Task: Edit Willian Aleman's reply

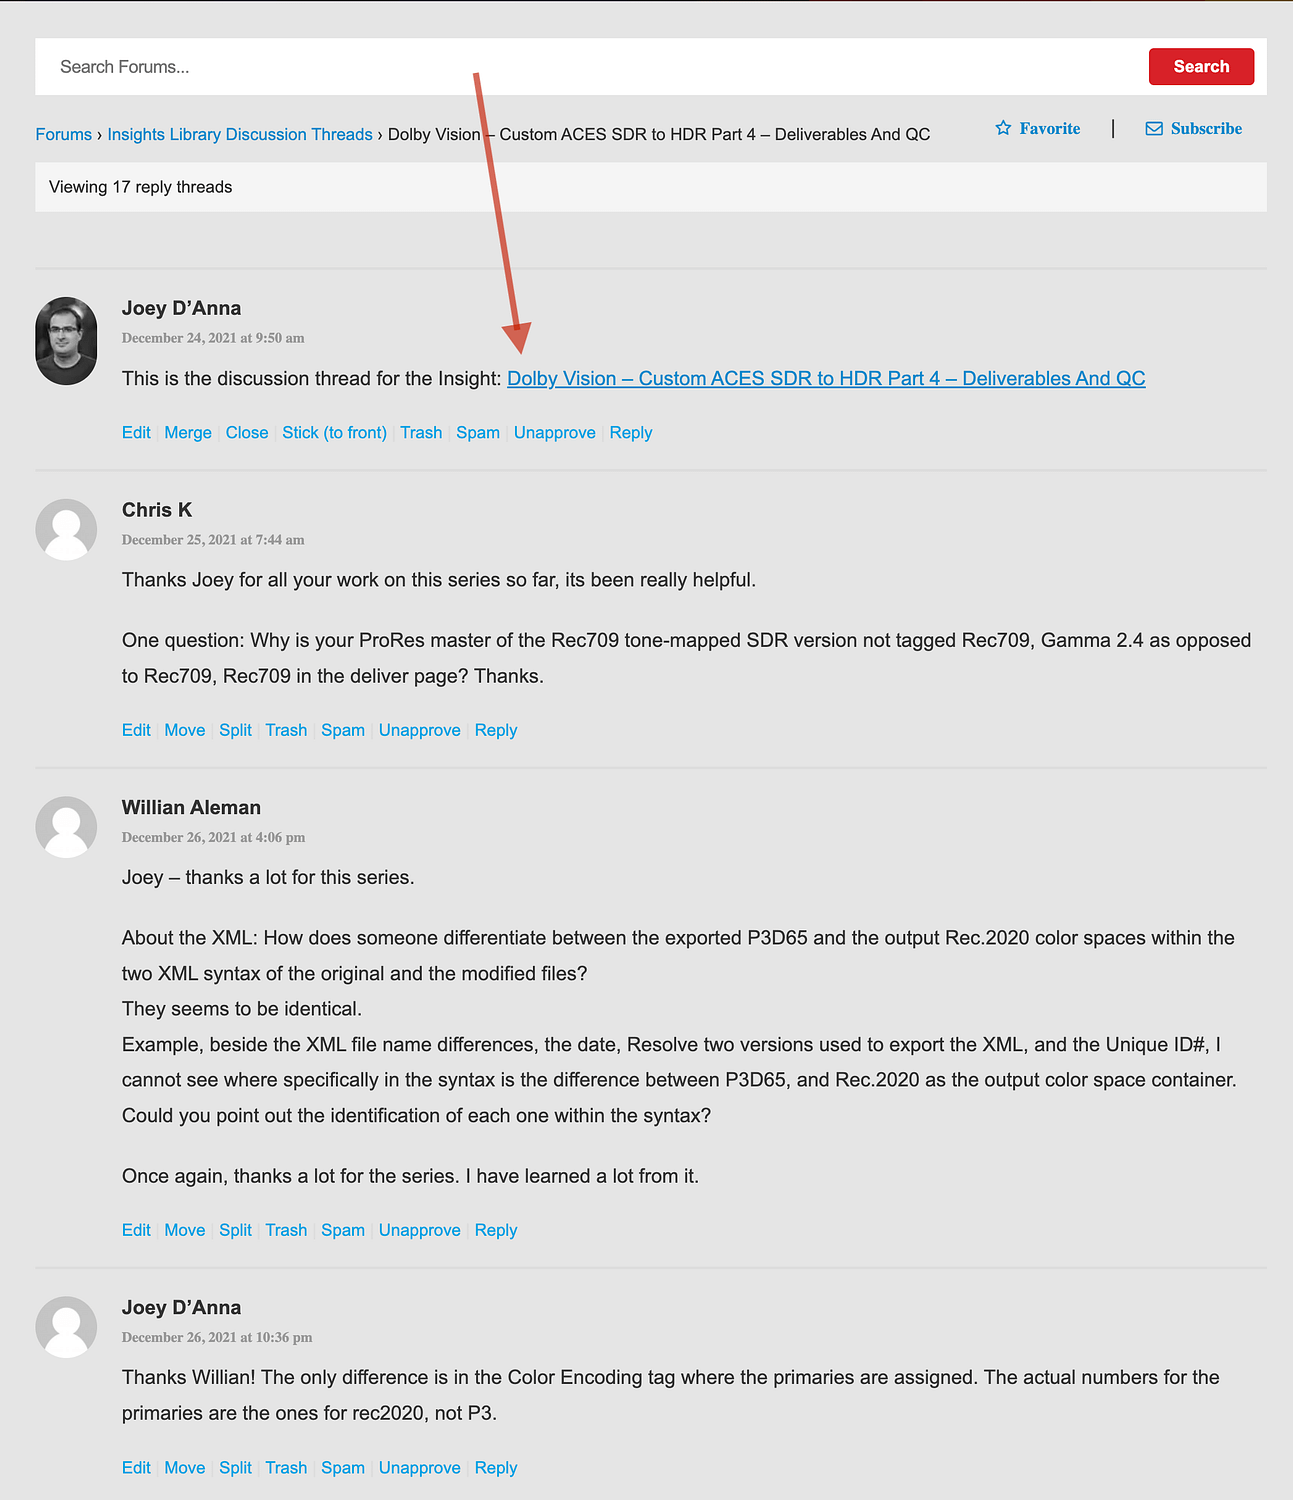Action: tap(136, 1230)
